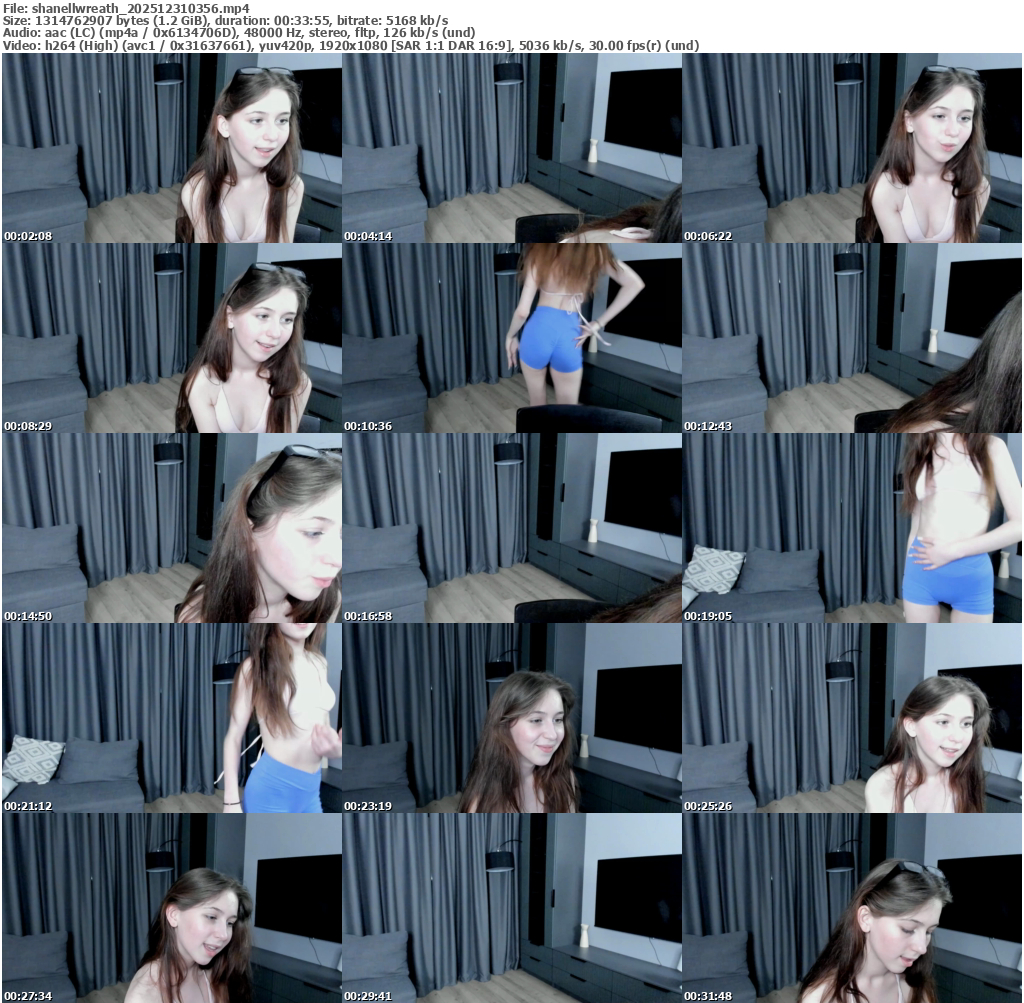Open the thumbnail stamped 00:19:05
The height and width of the screenshot is (1003, 1024).
tap(852, 528)
